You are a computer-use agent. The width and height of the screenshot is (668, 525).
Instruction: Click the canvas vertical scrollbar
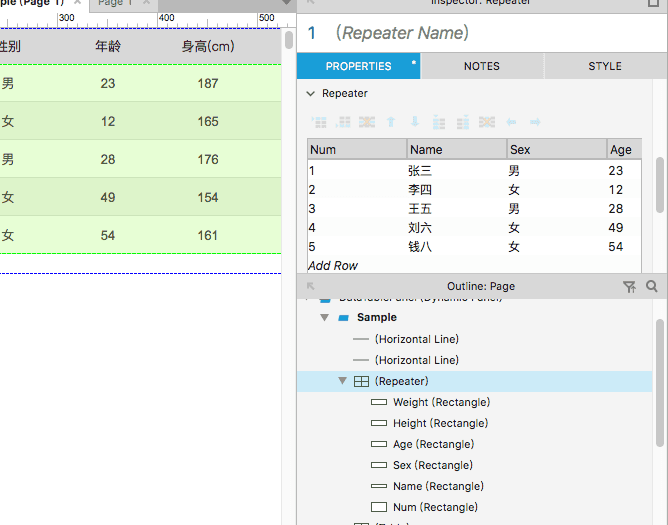pos(289,40)
